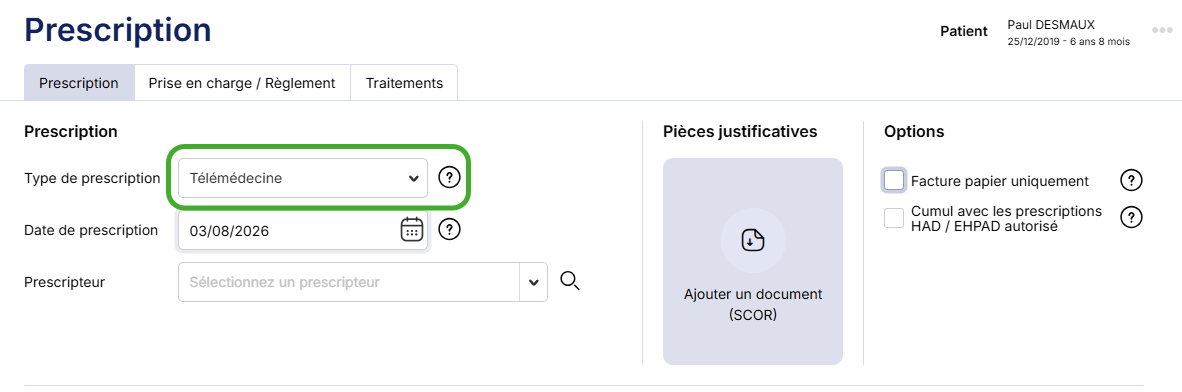Open help for Cumul HAD / EHPAD option
1182x392 pixels.
(1131, 217)
